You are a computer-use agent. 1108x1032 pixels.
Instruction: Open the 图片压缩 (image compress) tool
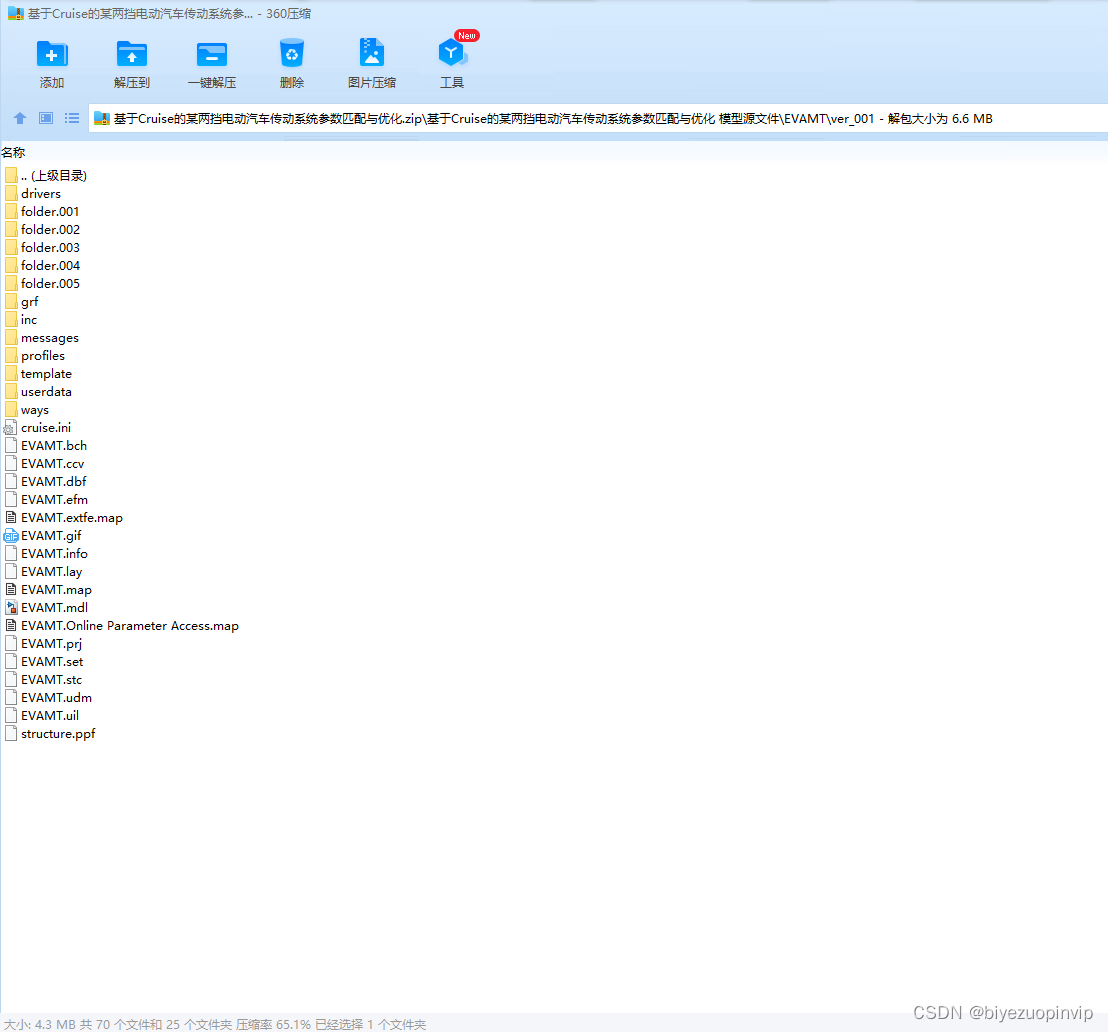coord(372,53)
